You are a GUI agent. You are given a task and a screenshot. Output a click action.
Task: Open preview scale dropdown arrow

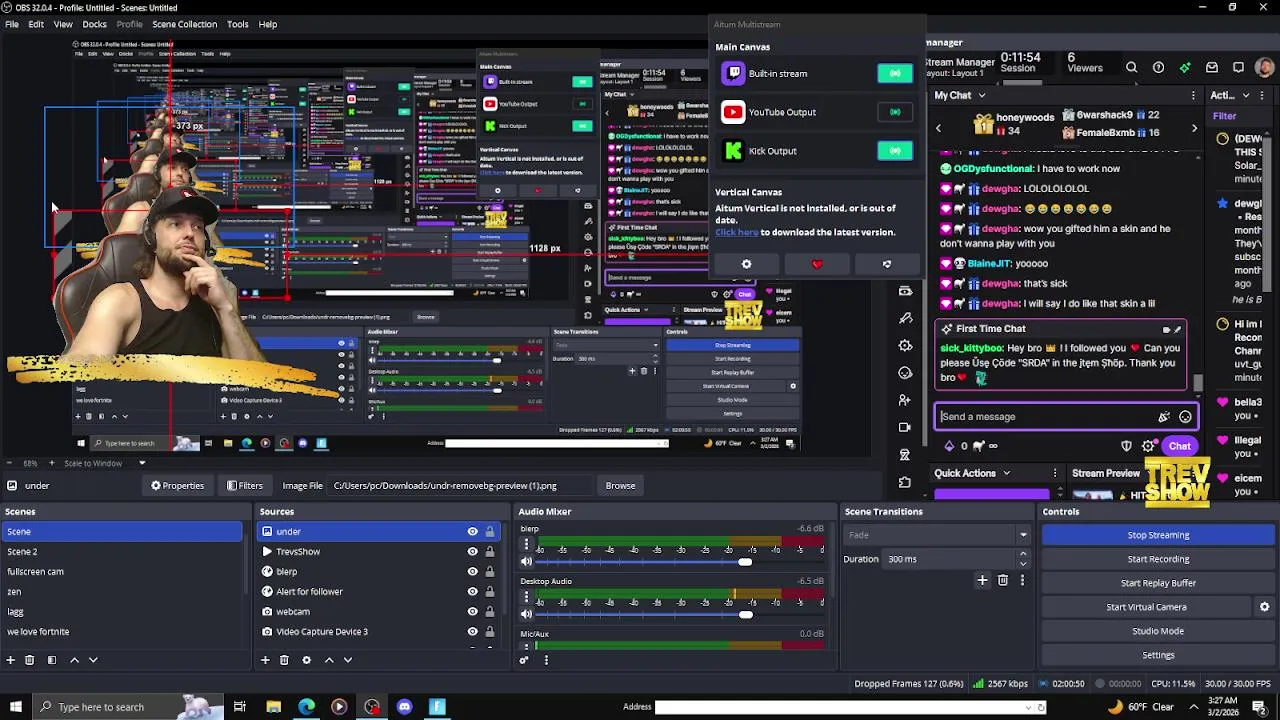142,463
